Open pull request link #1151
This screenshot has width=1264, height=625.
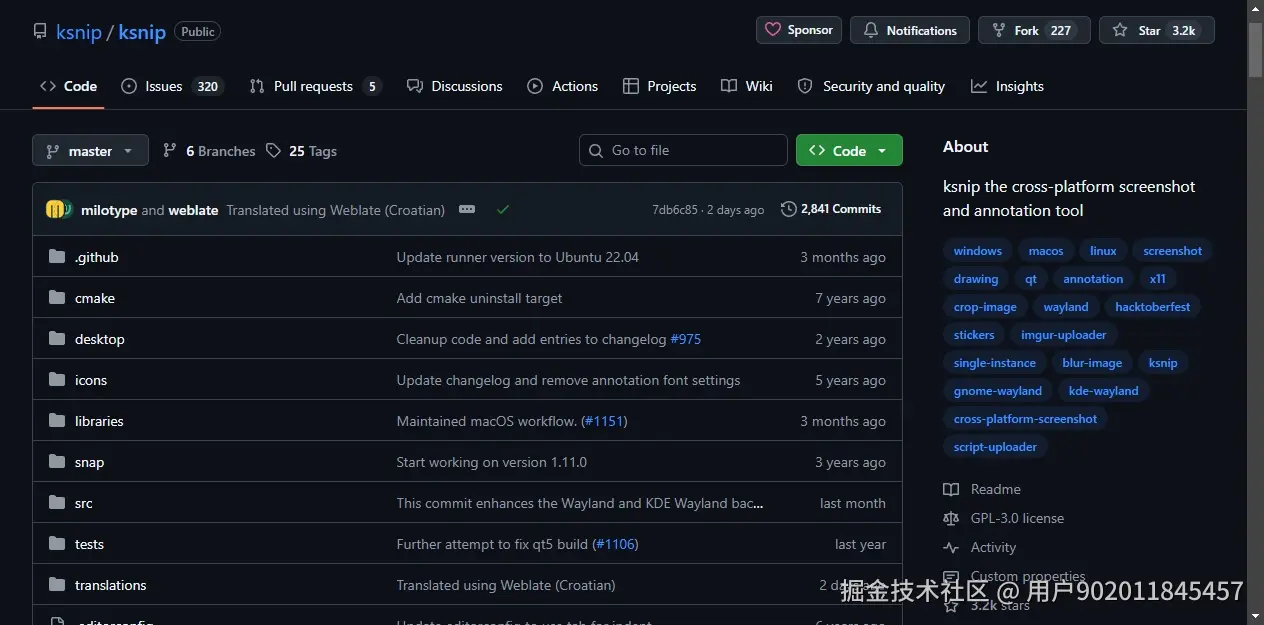click(604, 421)
